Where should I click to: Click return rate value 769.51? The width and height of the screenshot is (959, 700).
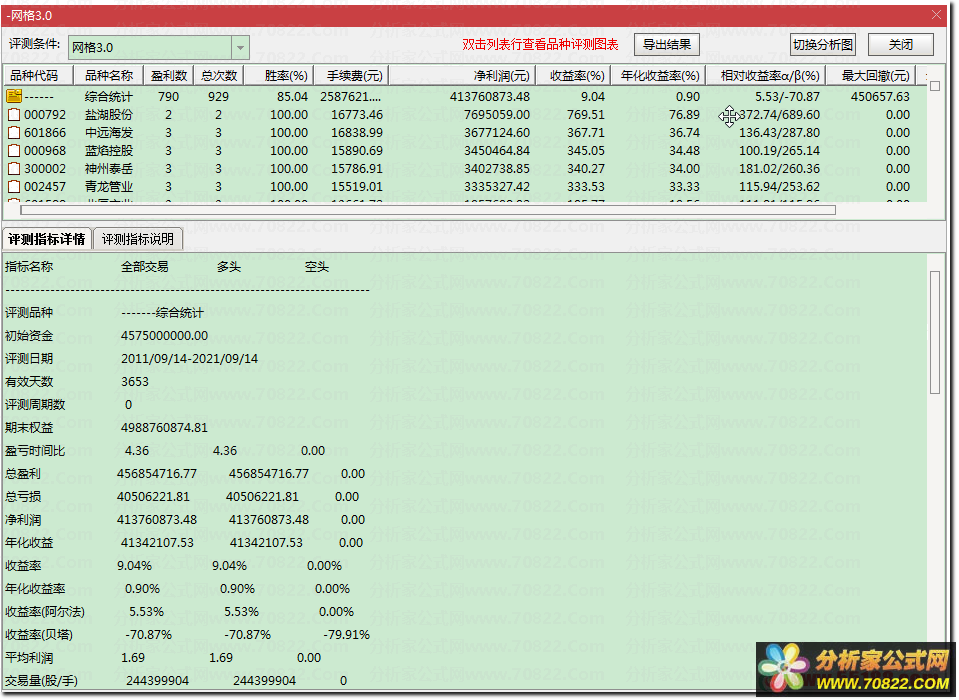tap(585, 115)
